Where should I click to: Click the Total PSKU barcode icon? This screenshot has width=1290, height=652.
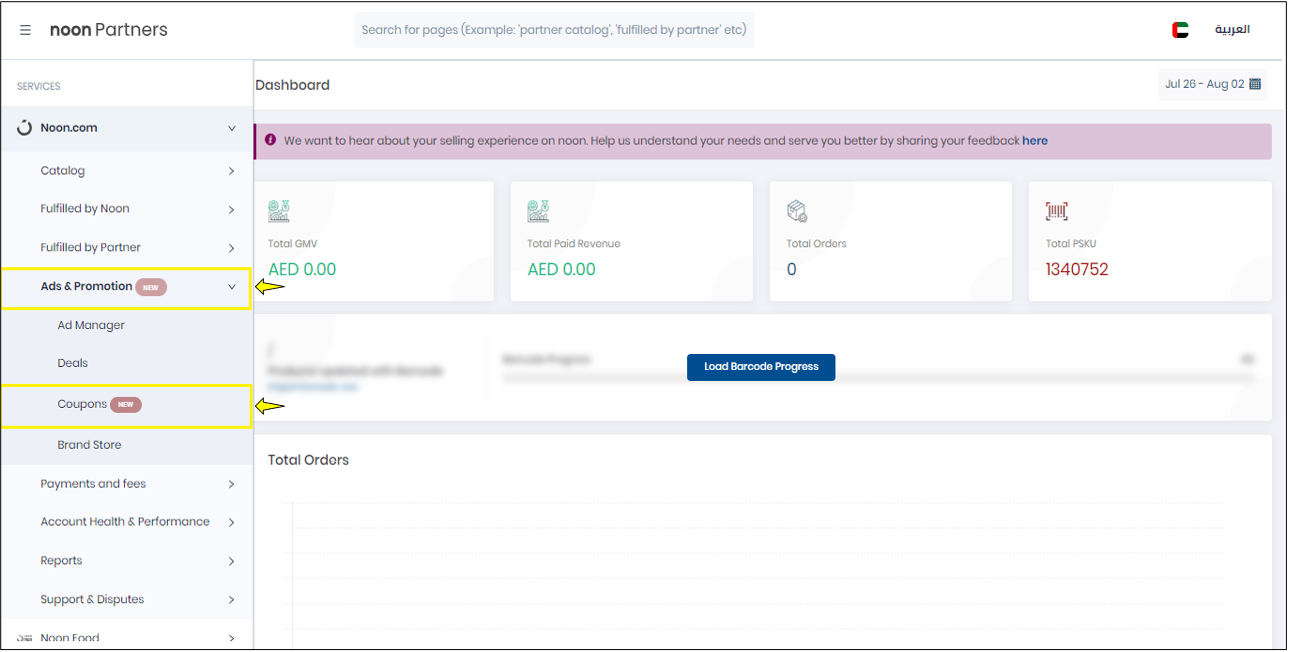click(1057, 211)
